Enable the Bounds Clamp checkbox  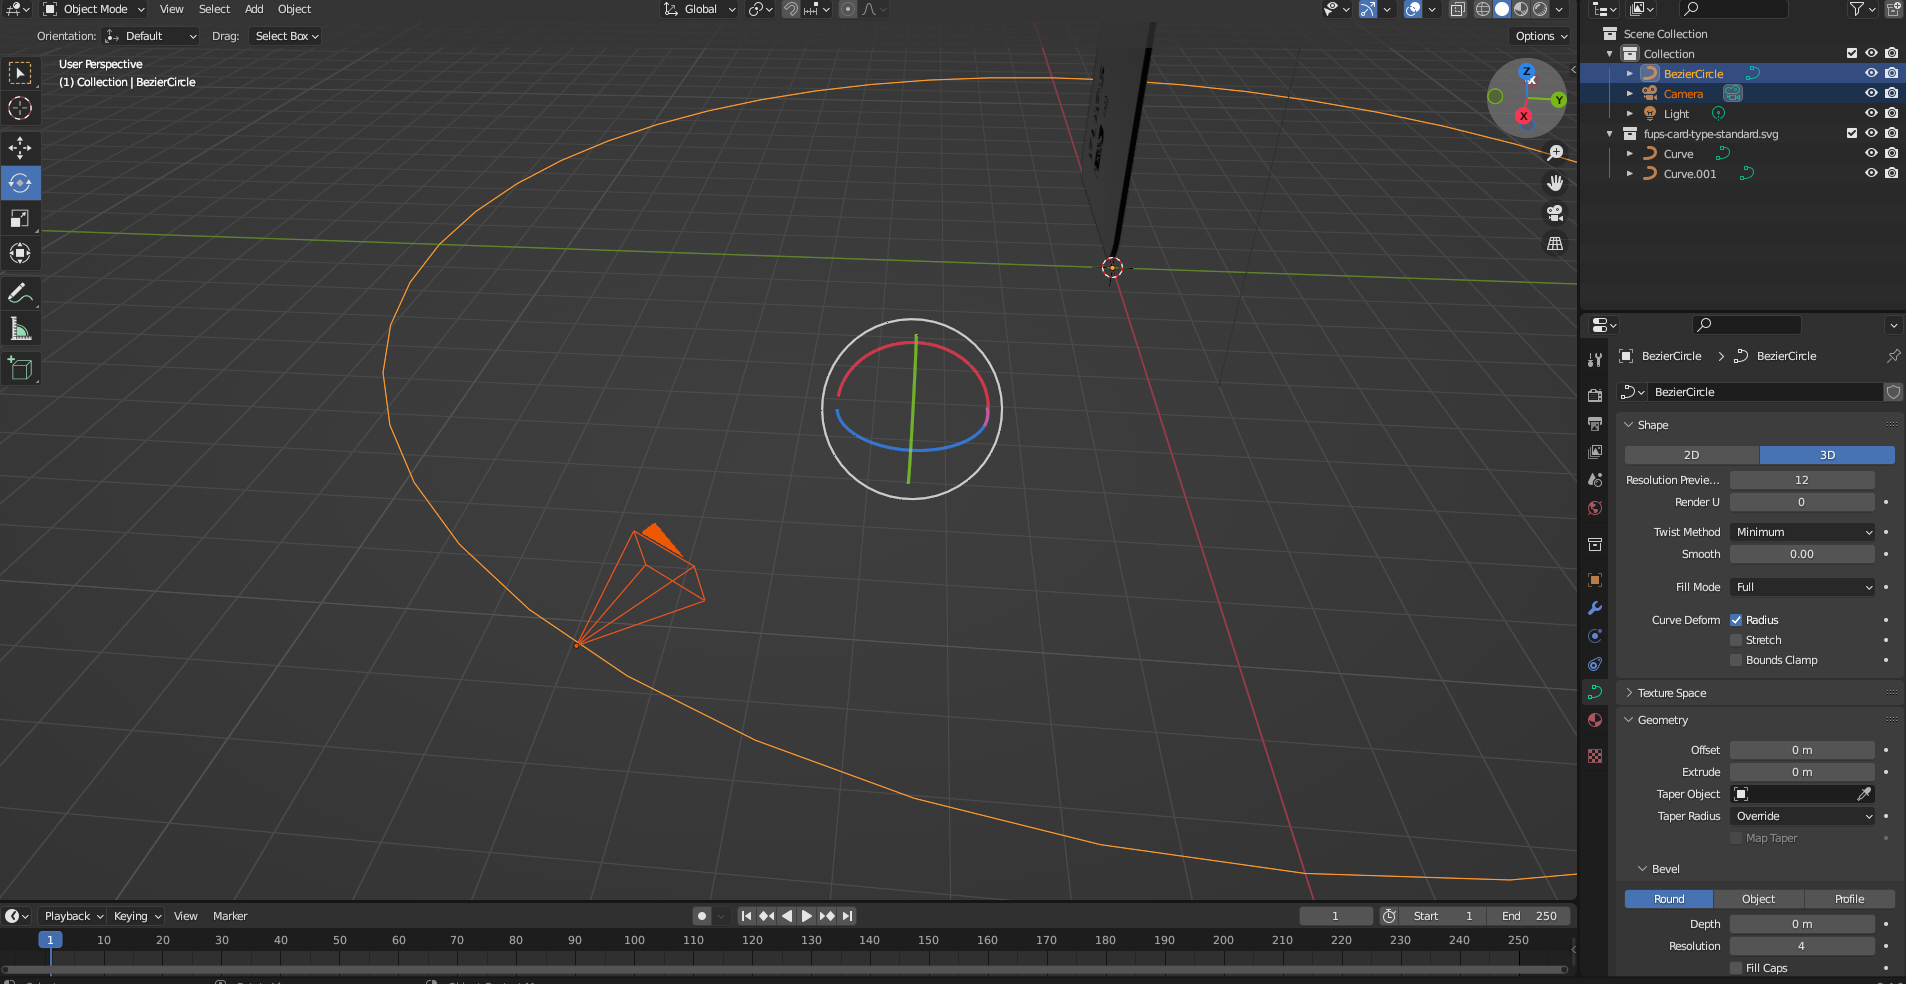tap(1736, 660)
